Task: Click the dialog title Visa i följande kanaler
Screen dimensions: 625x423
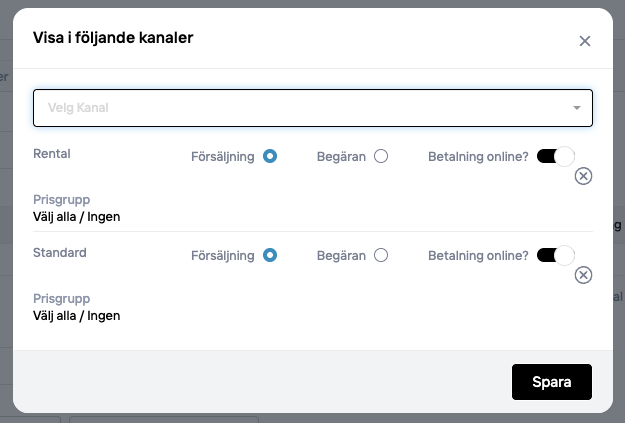Action: coord(113,38)
